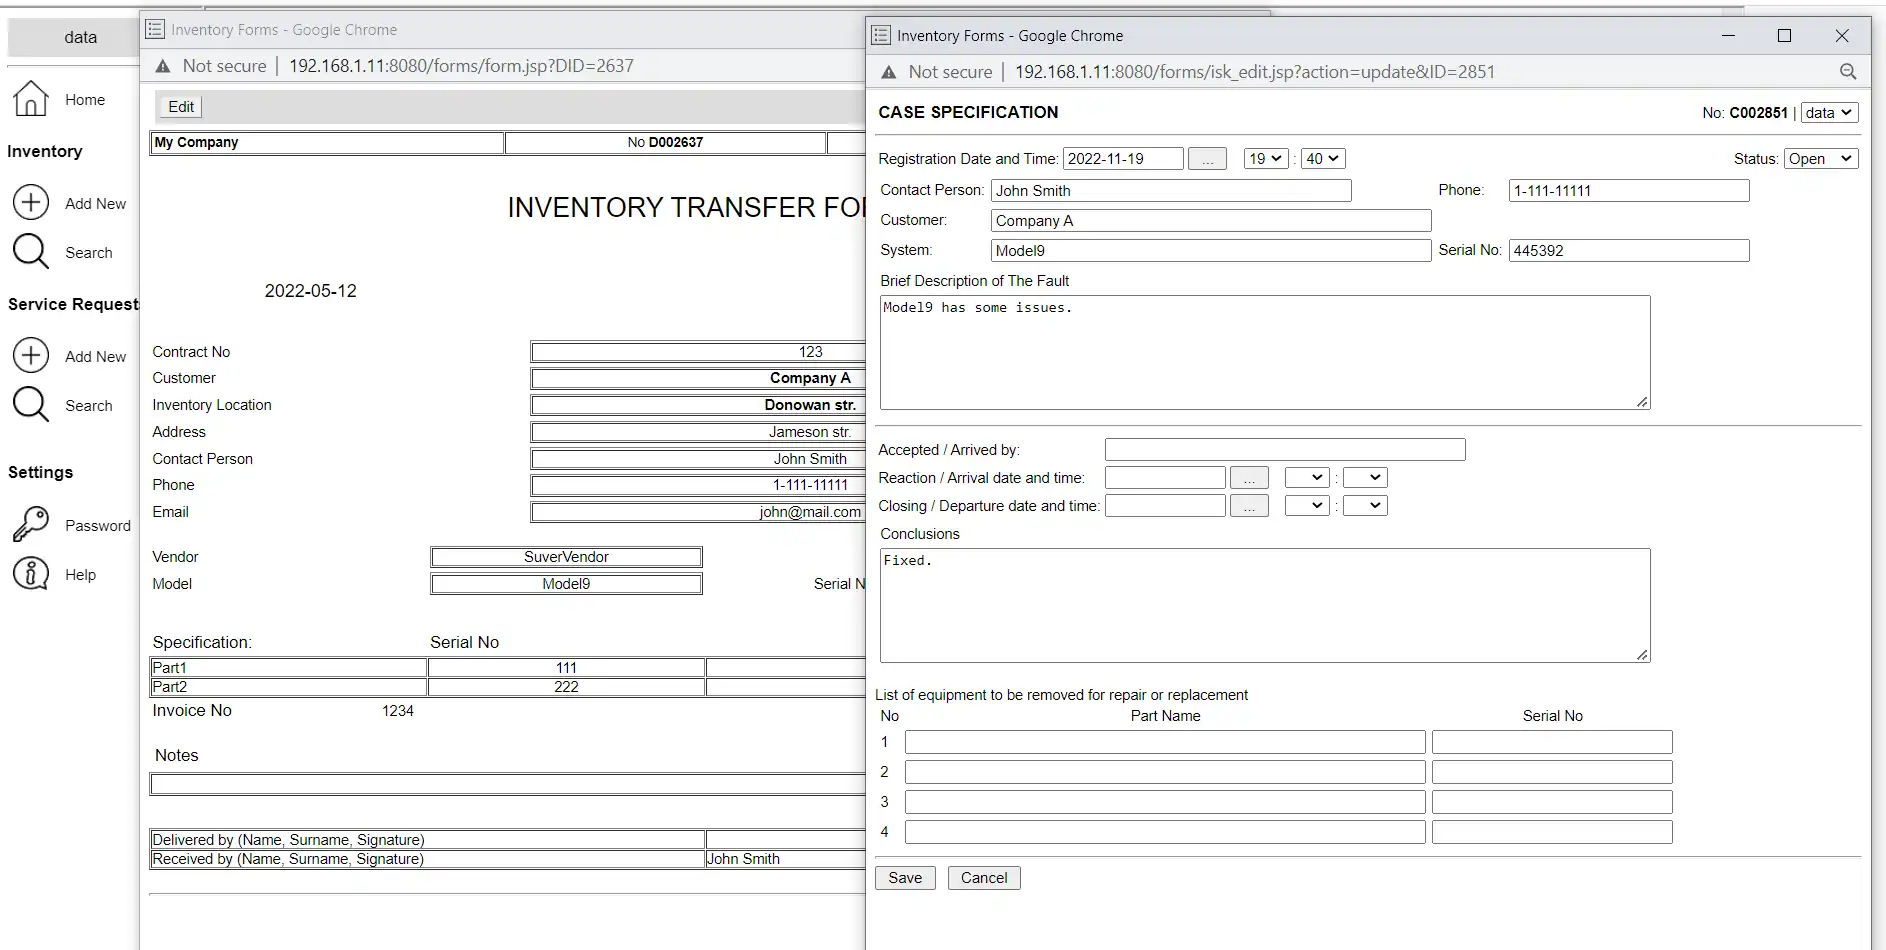The height and width of the screenshot is (950, 1886).
Task: Click john@mail.com email value
Action: (x=810, y=512)
